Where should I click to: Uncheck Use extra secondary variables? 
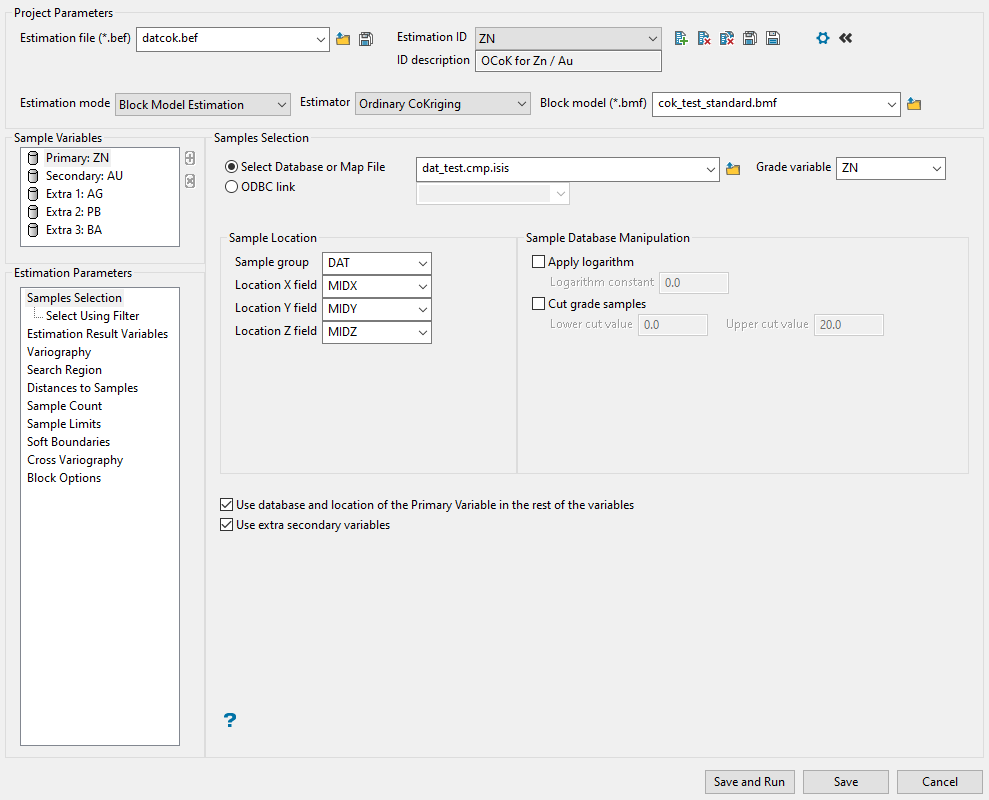226,525
